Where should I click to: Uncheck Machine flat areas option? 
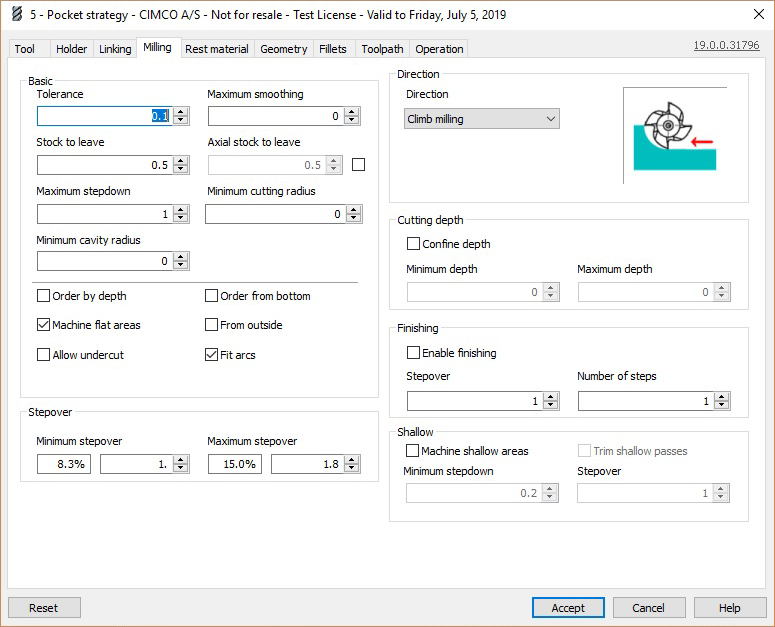44,325
